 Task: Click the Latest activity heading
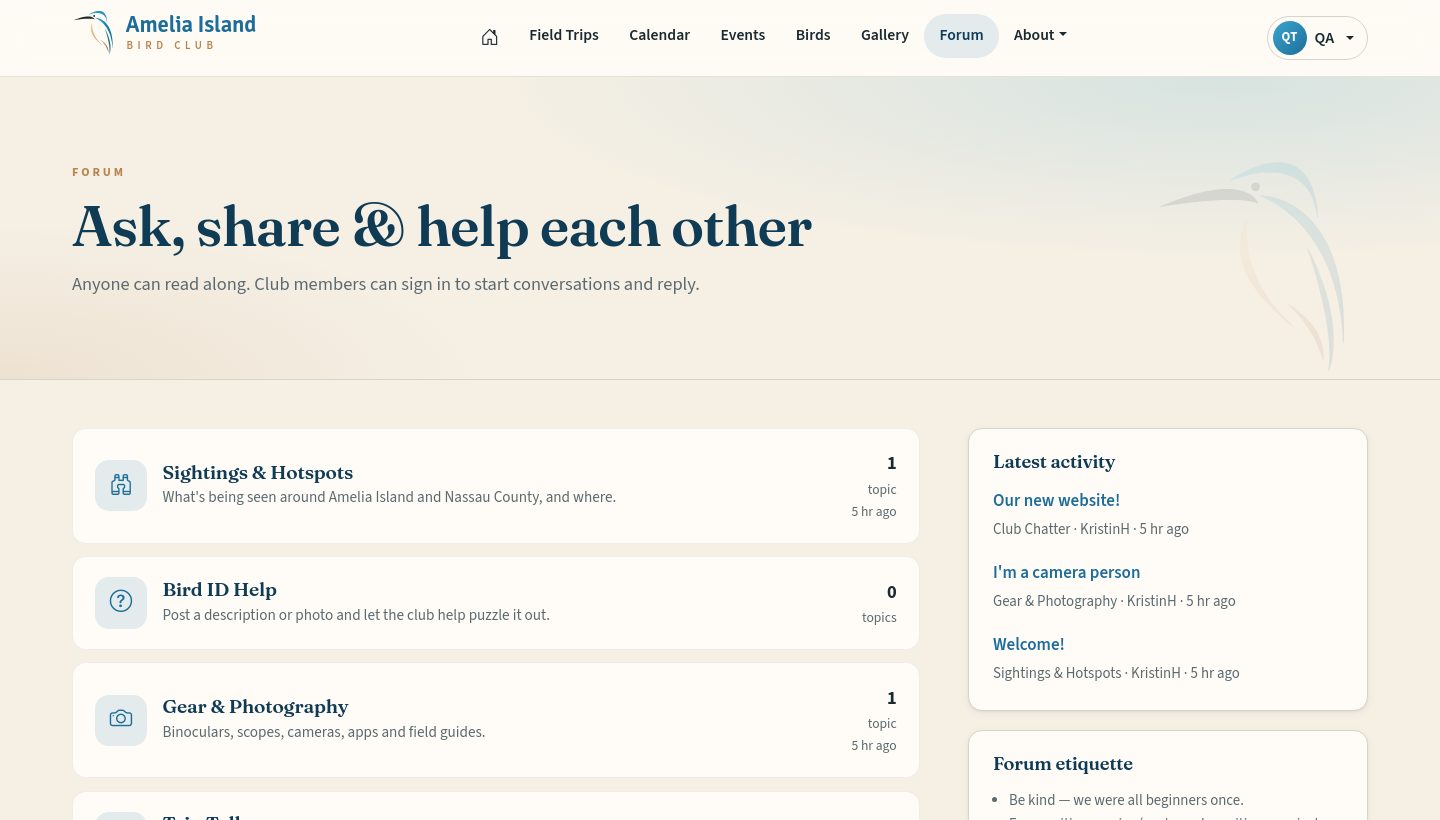coord(1054,461)
